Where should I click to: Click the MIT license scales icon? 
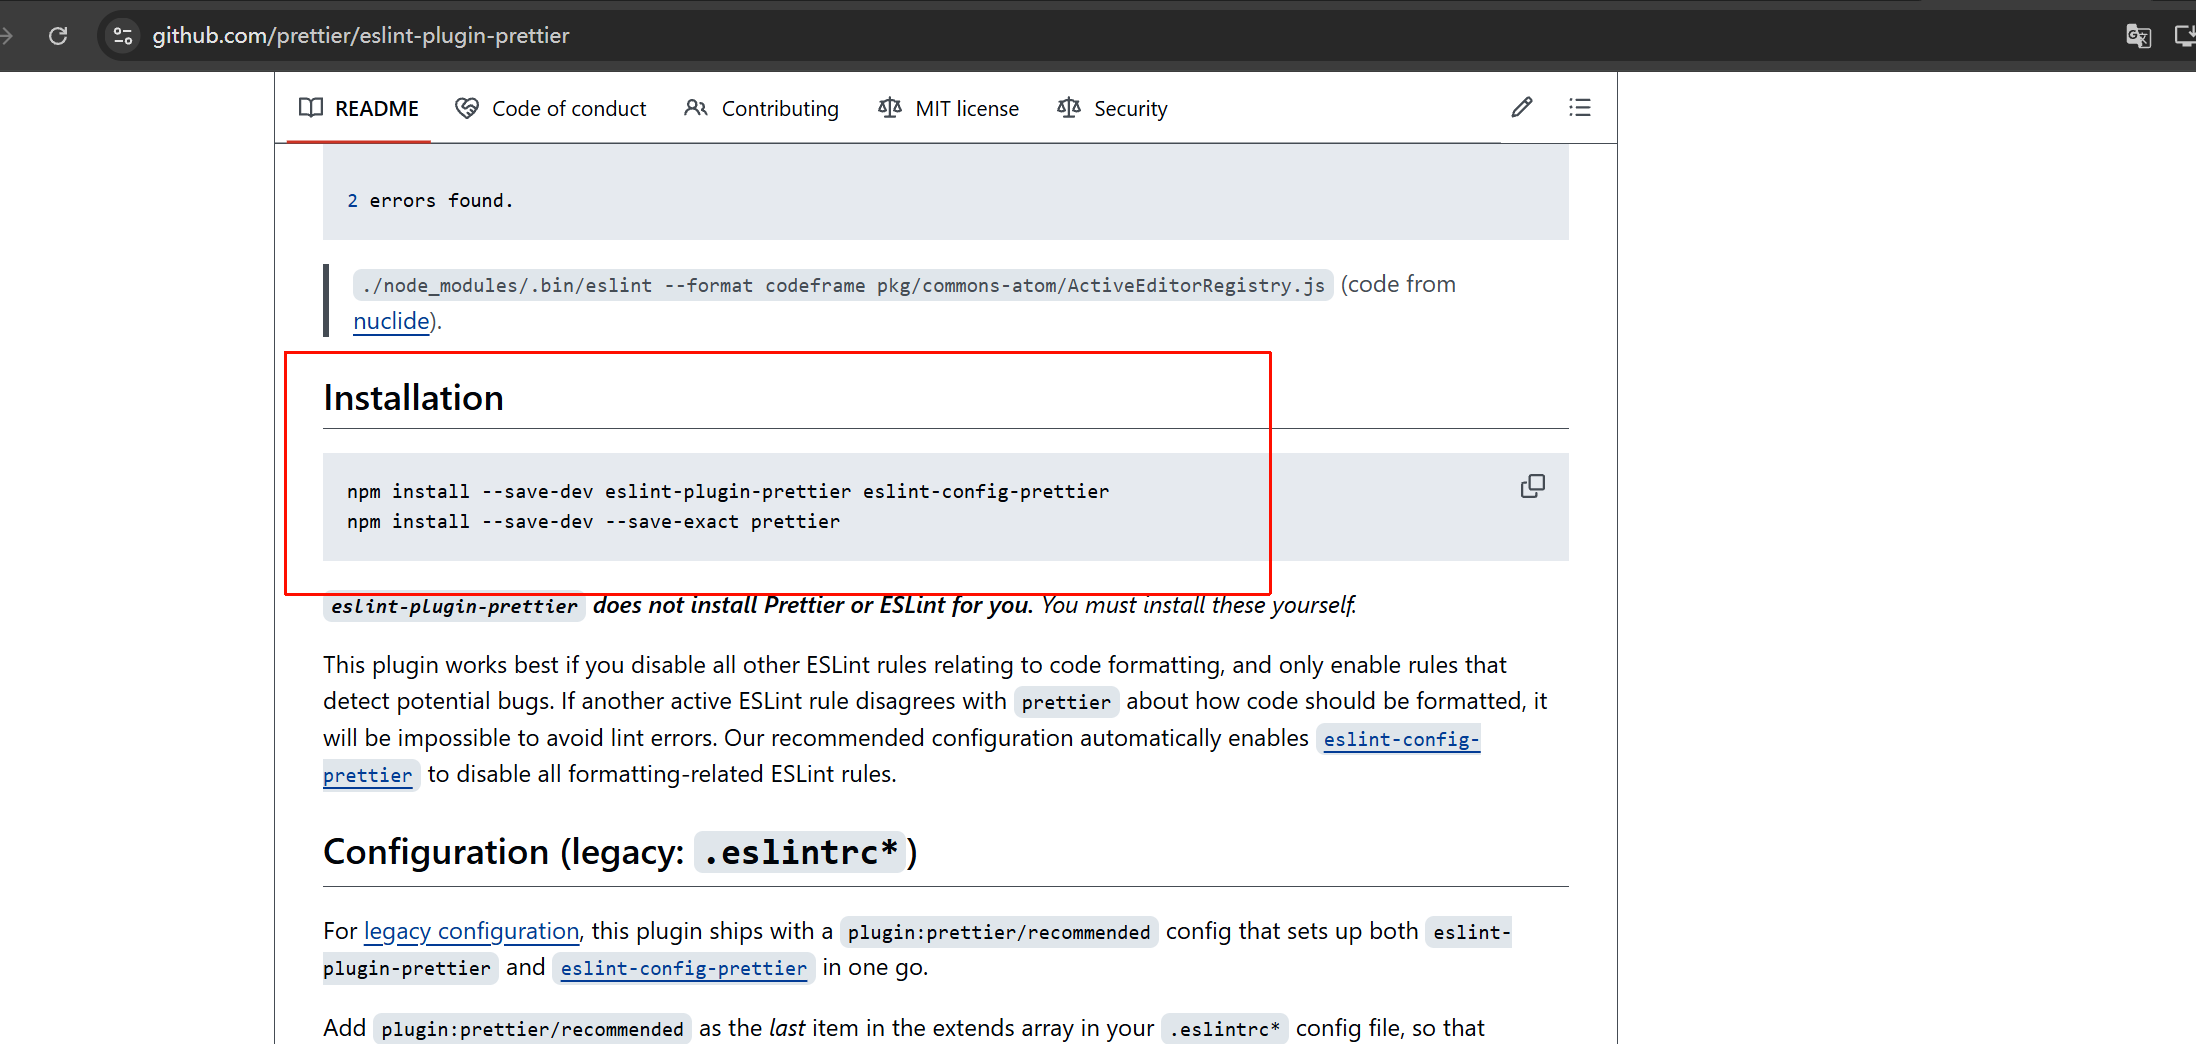tap(890, 108)
